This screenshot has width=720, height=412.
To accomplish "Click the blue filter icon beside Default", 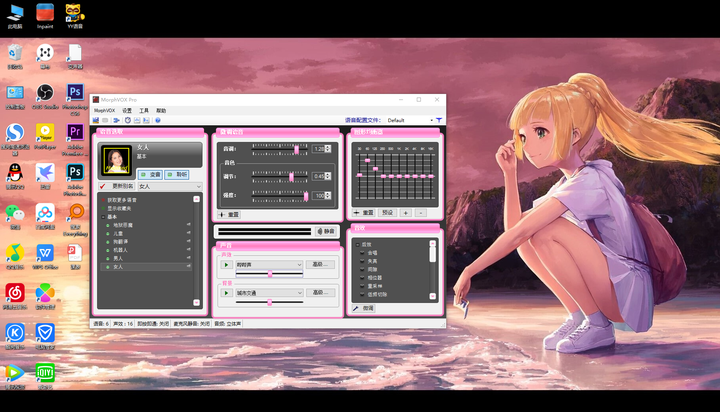I will 439,120.
